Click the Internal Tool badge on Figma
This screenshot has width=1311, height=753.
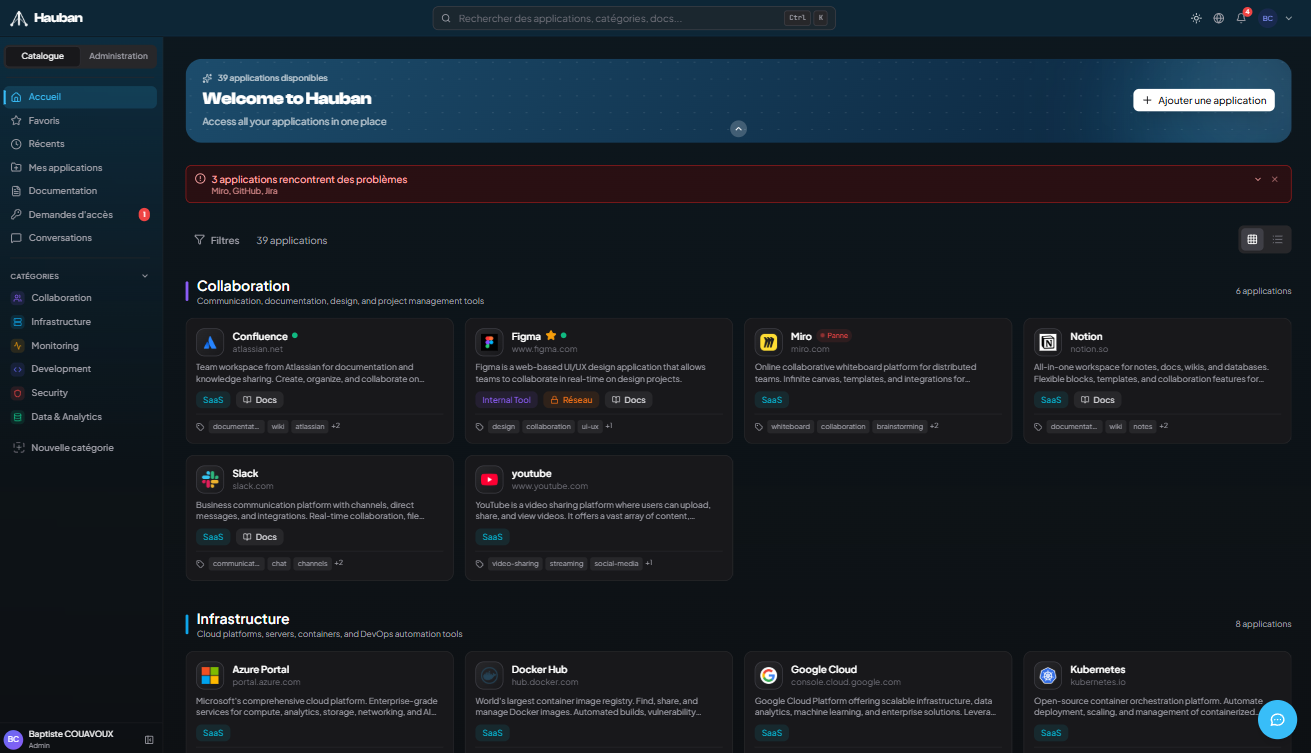506,400
